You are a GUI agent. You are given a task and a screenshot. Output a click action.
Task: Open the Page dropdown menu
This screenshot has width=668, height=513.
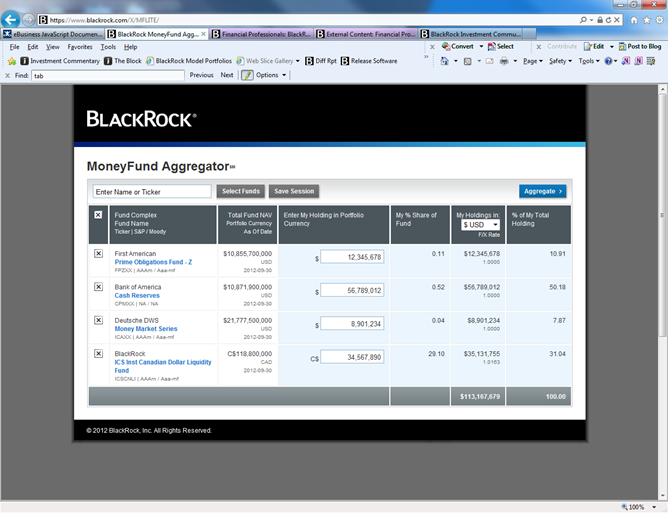coord(533,61)
